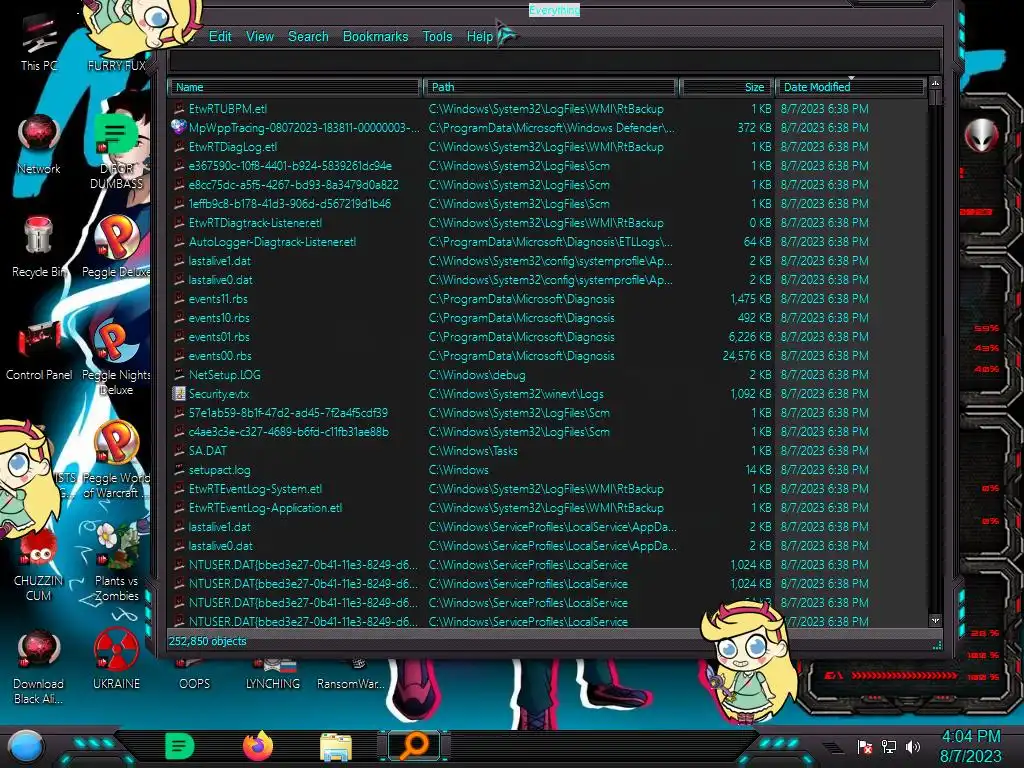The image size is (1024, 768).
Task: Open the OOPS desktop icon
Action: [x=195, y=677]
